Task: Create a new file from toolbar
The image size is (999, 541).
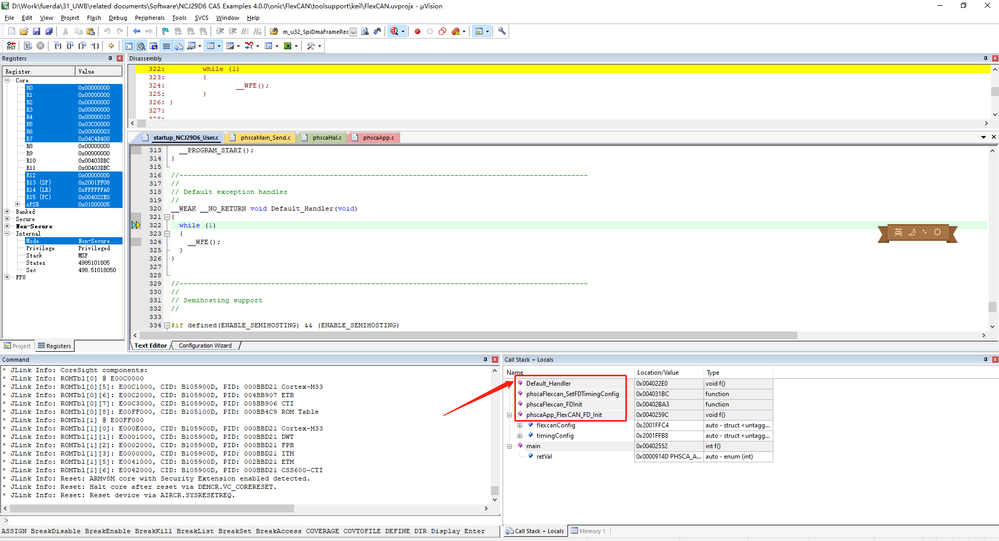Action: [11, 31]
